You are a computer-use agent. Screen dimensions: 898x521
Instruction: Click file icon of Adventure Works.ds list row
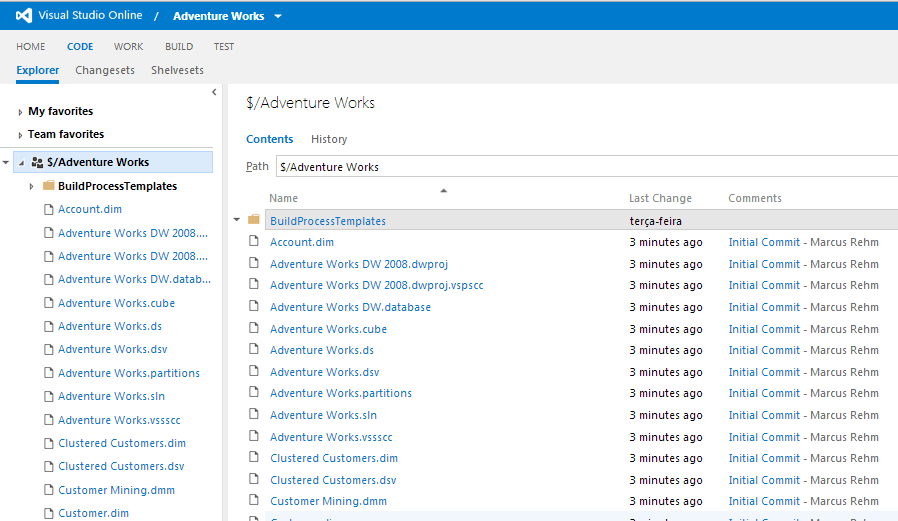click(x=254, y=349)
